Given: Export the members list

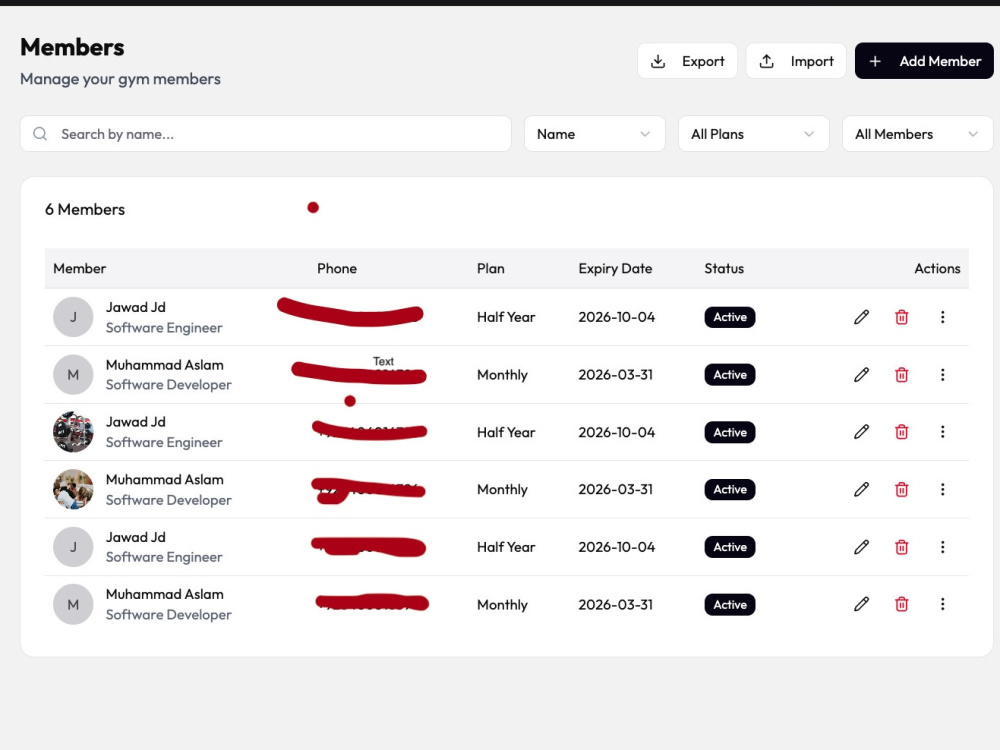Looking at the screenshot, I should tap(687, 61).
